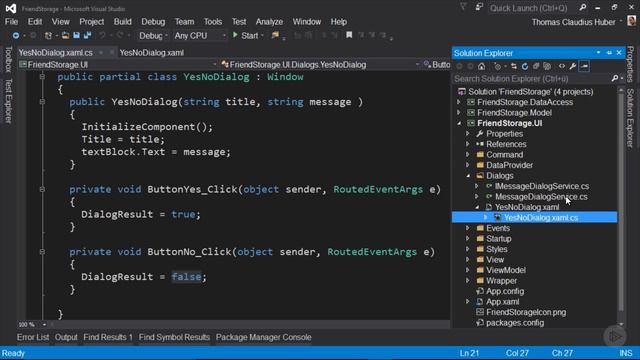The image size is (640, 360).
Task: Collapse the ButtonYes_Click method outline
Action: tap(42, 189)
